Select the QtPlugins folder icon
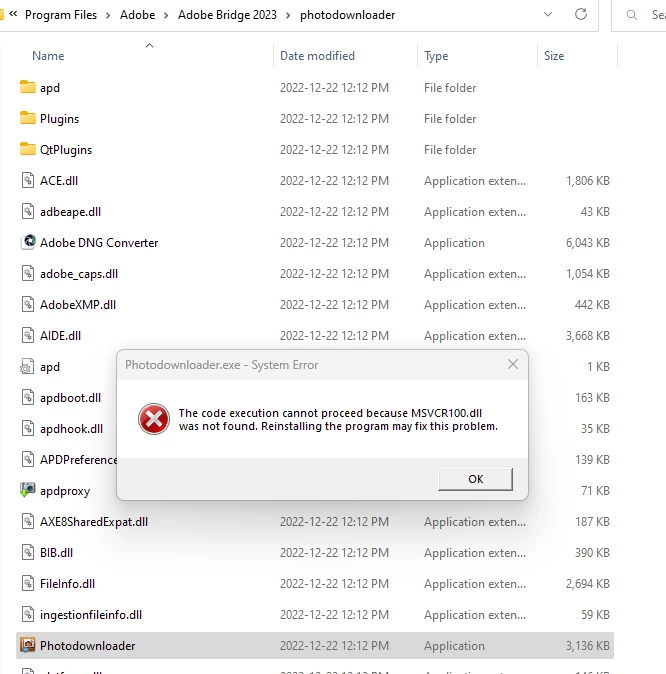The width and height of the screenshot is (666, 674). tap(28, 149)
